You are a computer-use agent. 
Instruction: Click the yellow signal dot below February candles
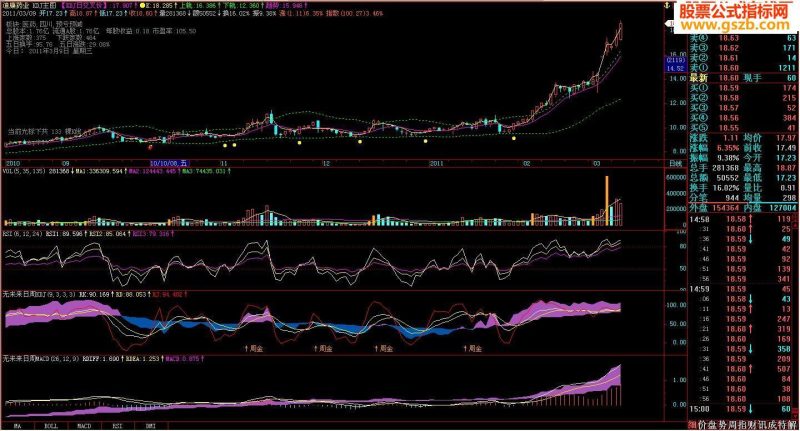point(513,138)
